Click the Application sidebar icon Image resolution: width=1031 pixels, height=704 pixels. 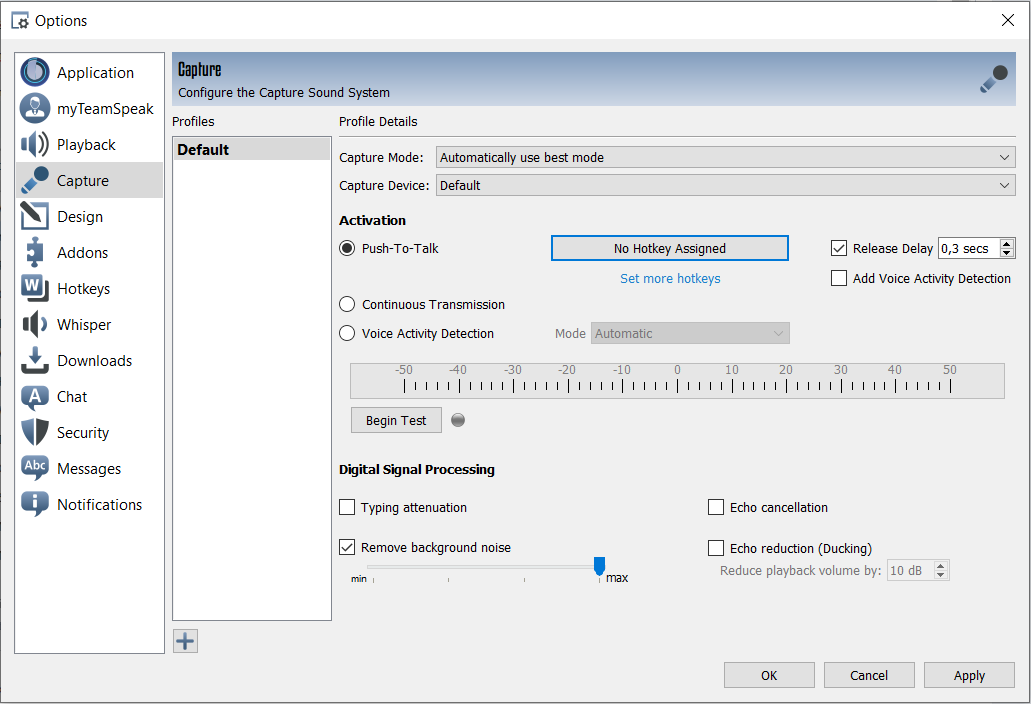click(x=35, y=72)
